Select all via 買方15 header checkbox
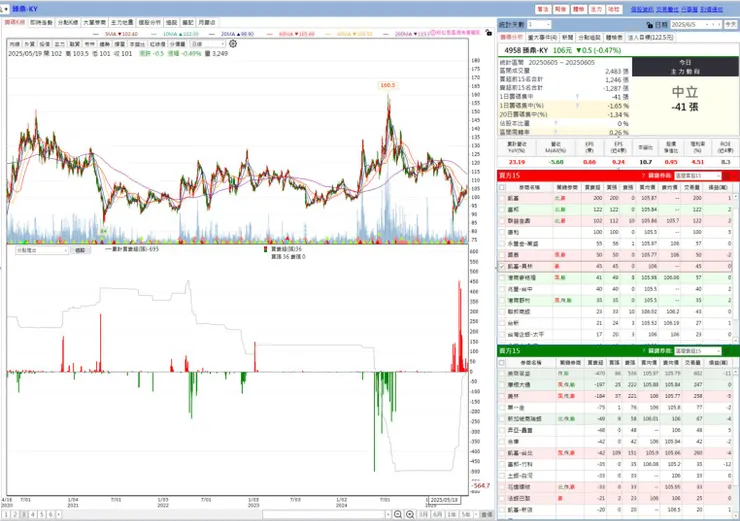This screenshot has width=740, height=521. [502, 187]
